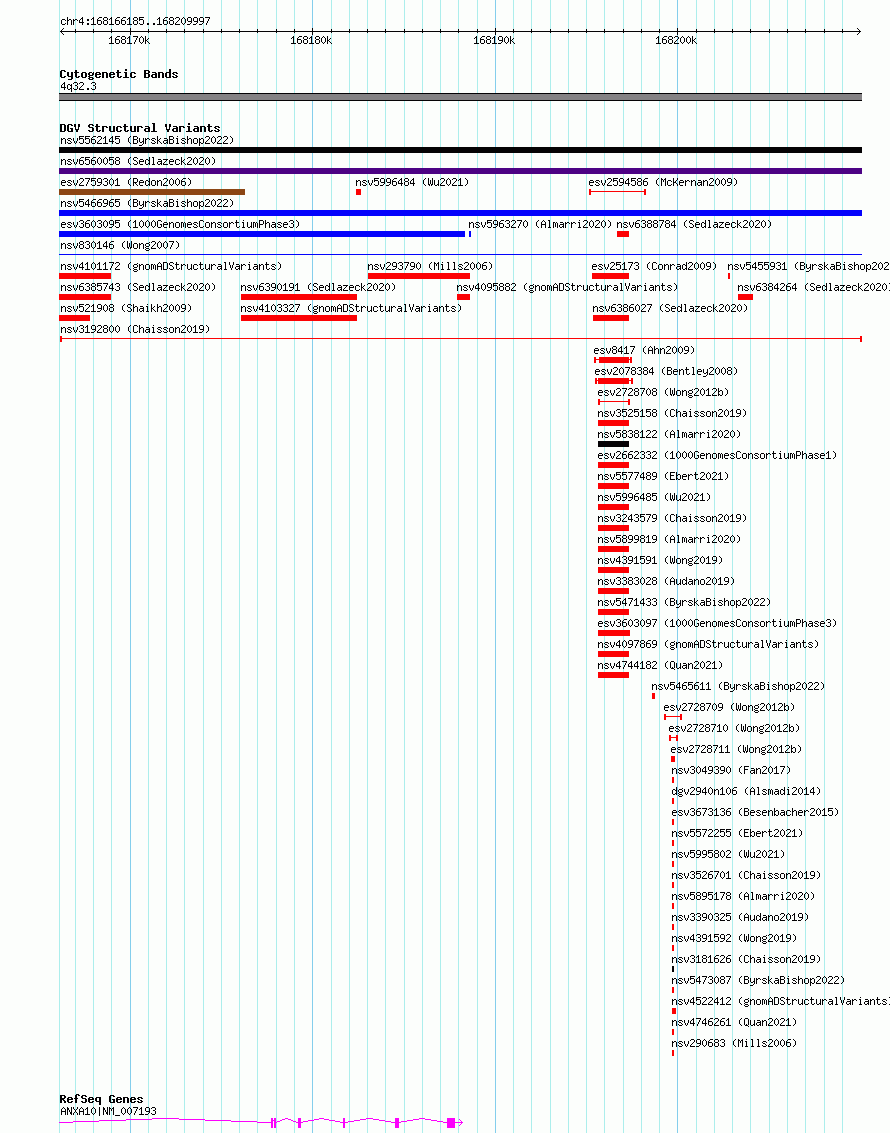Select nsv3049390 (Fan2017) variant
890x1133 pixels.
point(731,769)
